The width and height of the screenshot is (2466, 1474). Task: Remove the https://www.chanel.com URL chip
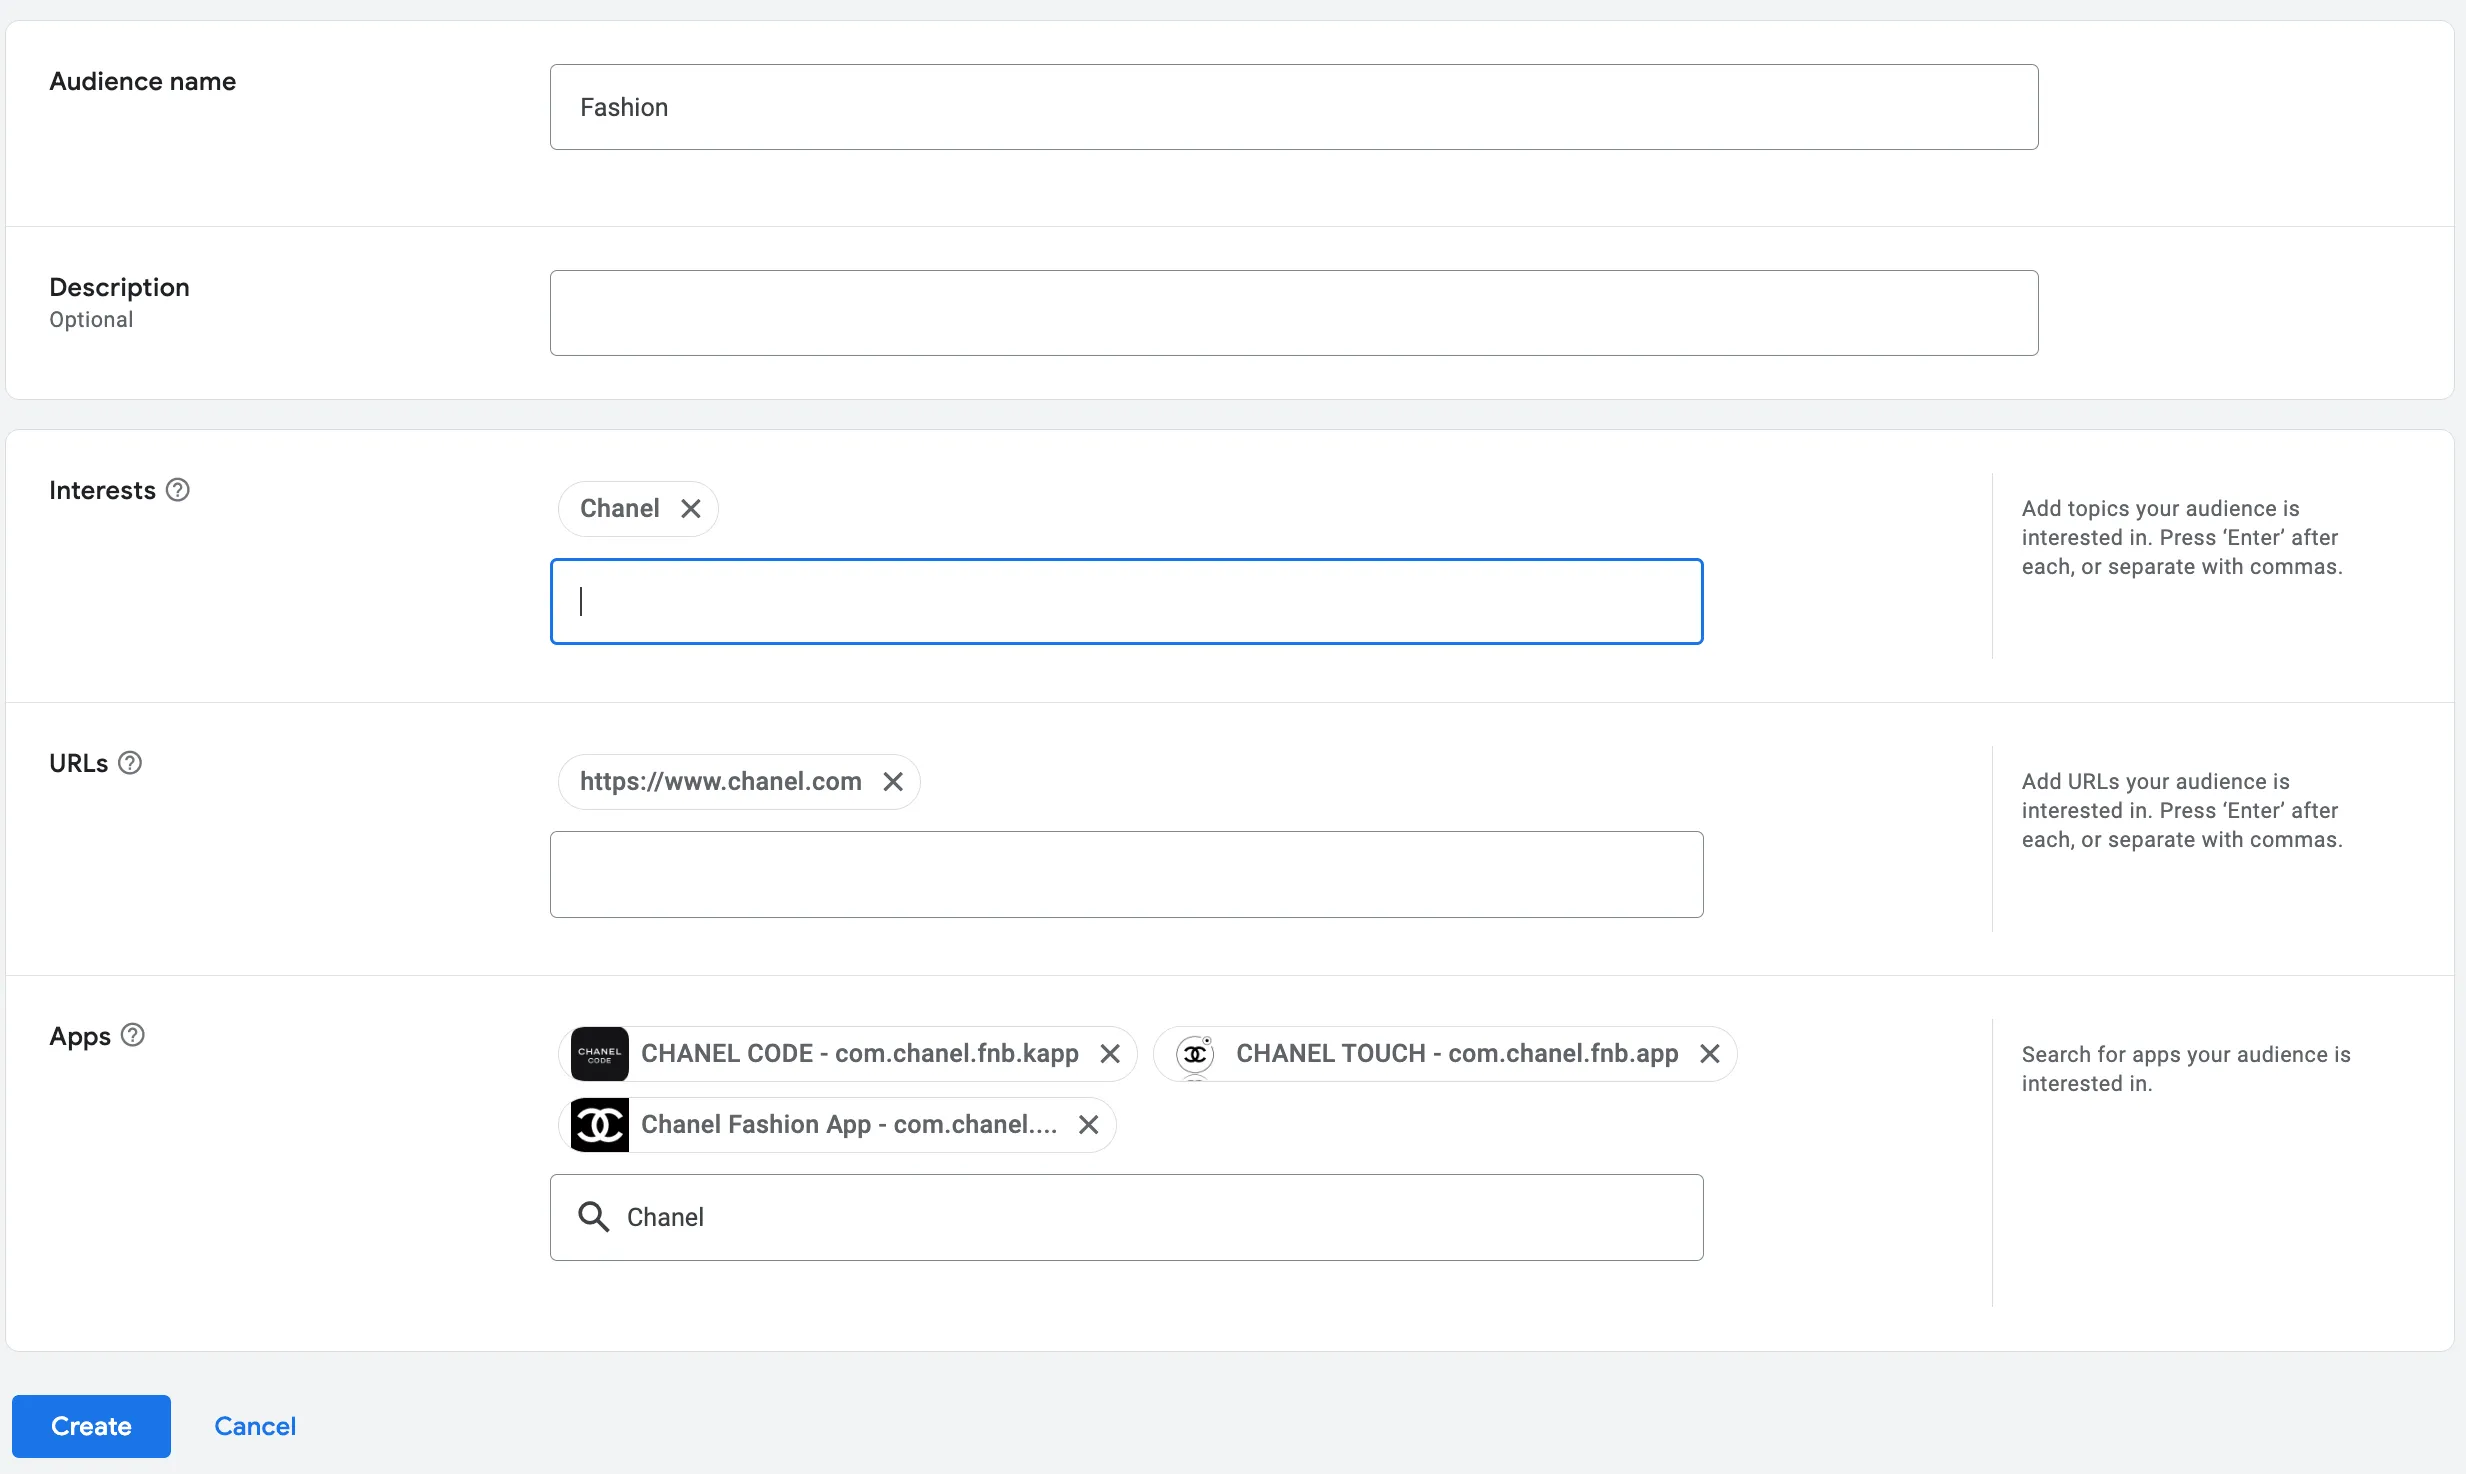(x=893, y=782)
